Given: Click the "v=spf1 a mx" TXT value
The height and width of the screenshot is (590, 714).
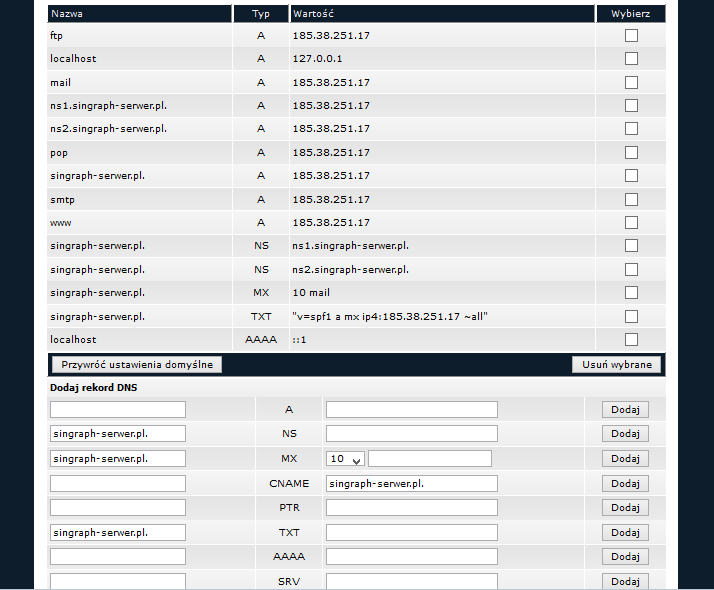Looking at the screenshot, I should click(x=390, y=317).
